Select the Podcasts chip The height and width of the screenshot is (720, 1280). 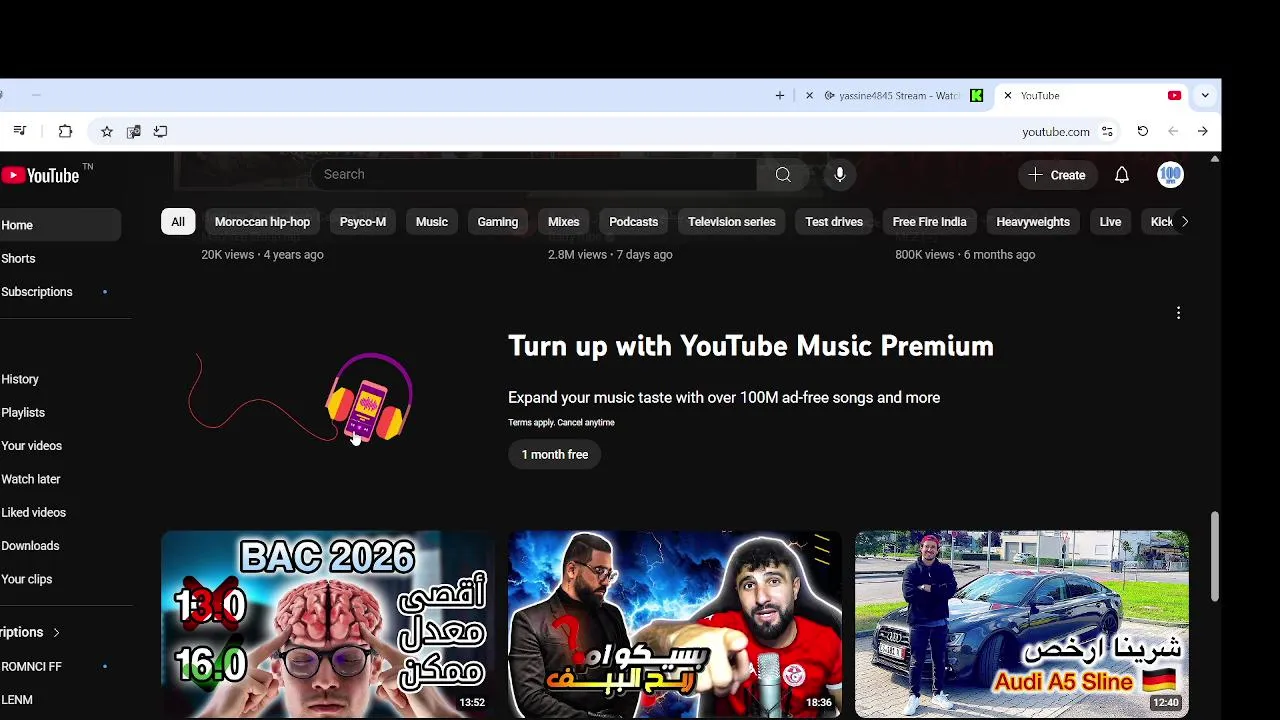click(x=634, y=222)
